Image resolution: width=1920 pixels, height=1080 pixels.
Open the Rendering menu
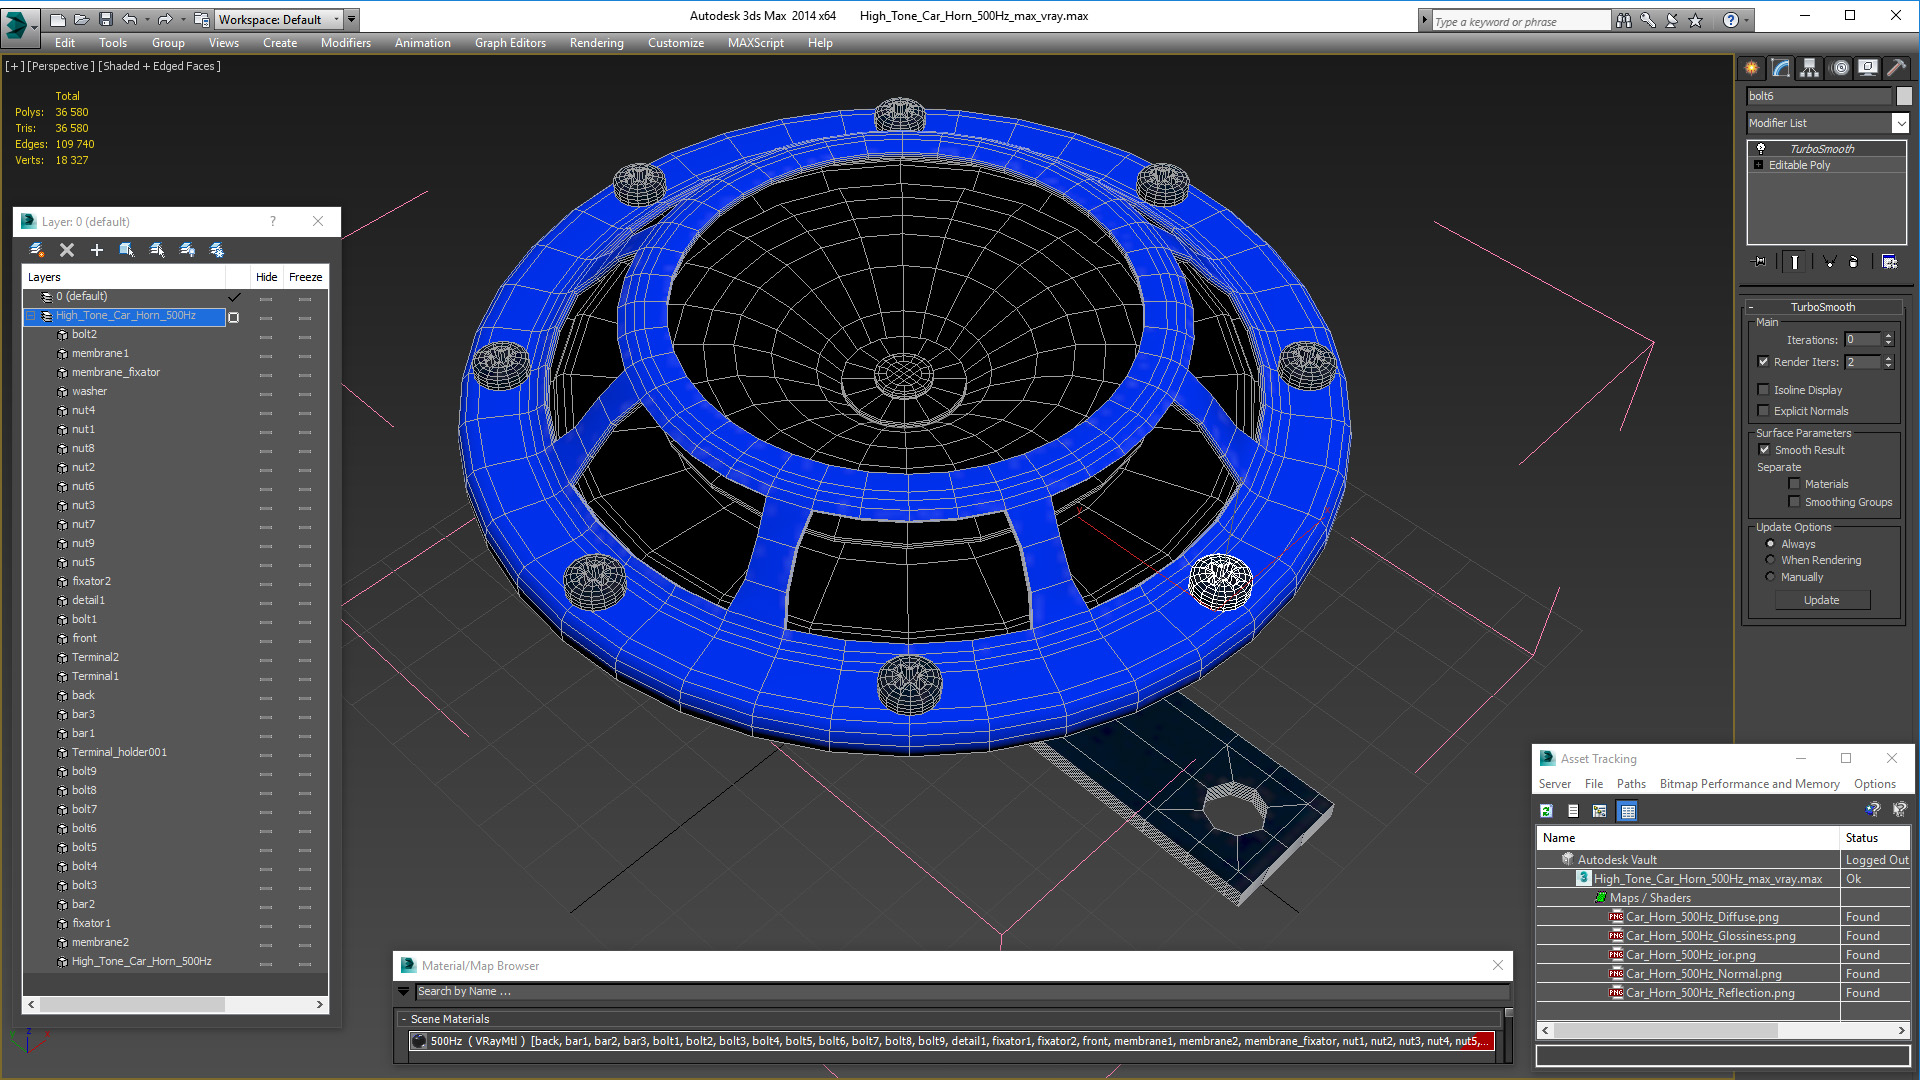click(596, 43)
